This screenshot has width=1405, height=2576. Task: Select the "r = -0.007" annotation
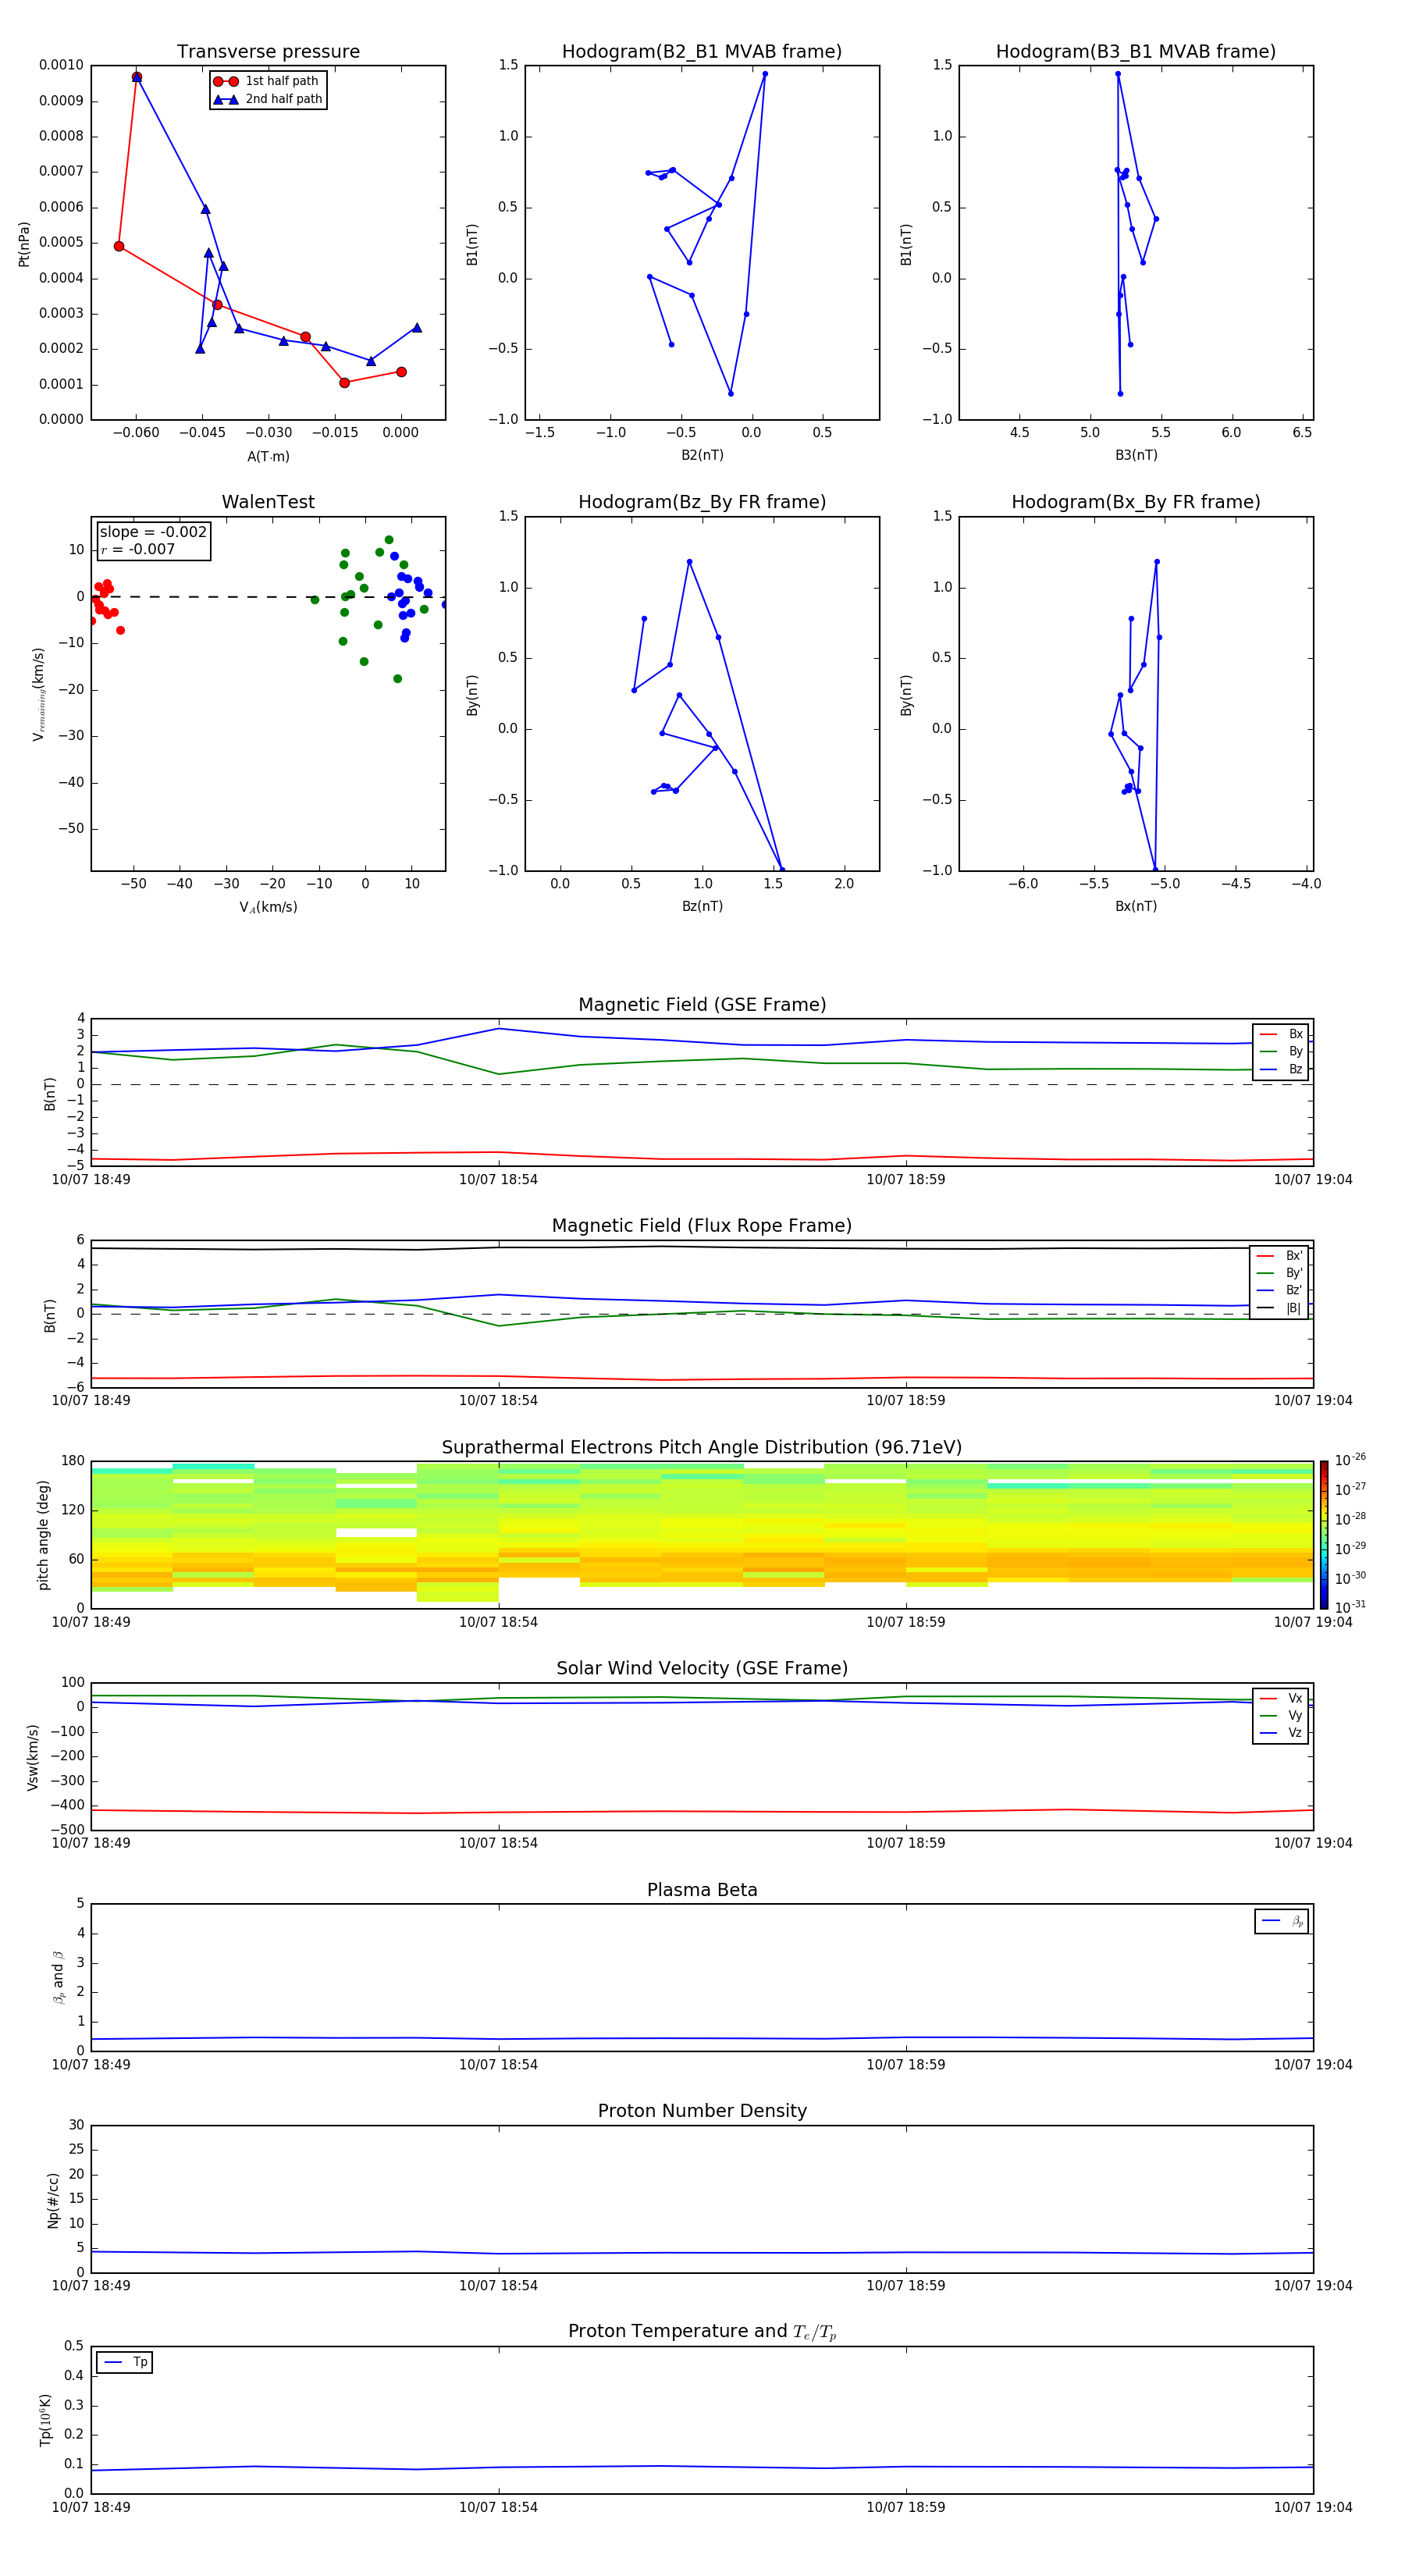[138, 549]
